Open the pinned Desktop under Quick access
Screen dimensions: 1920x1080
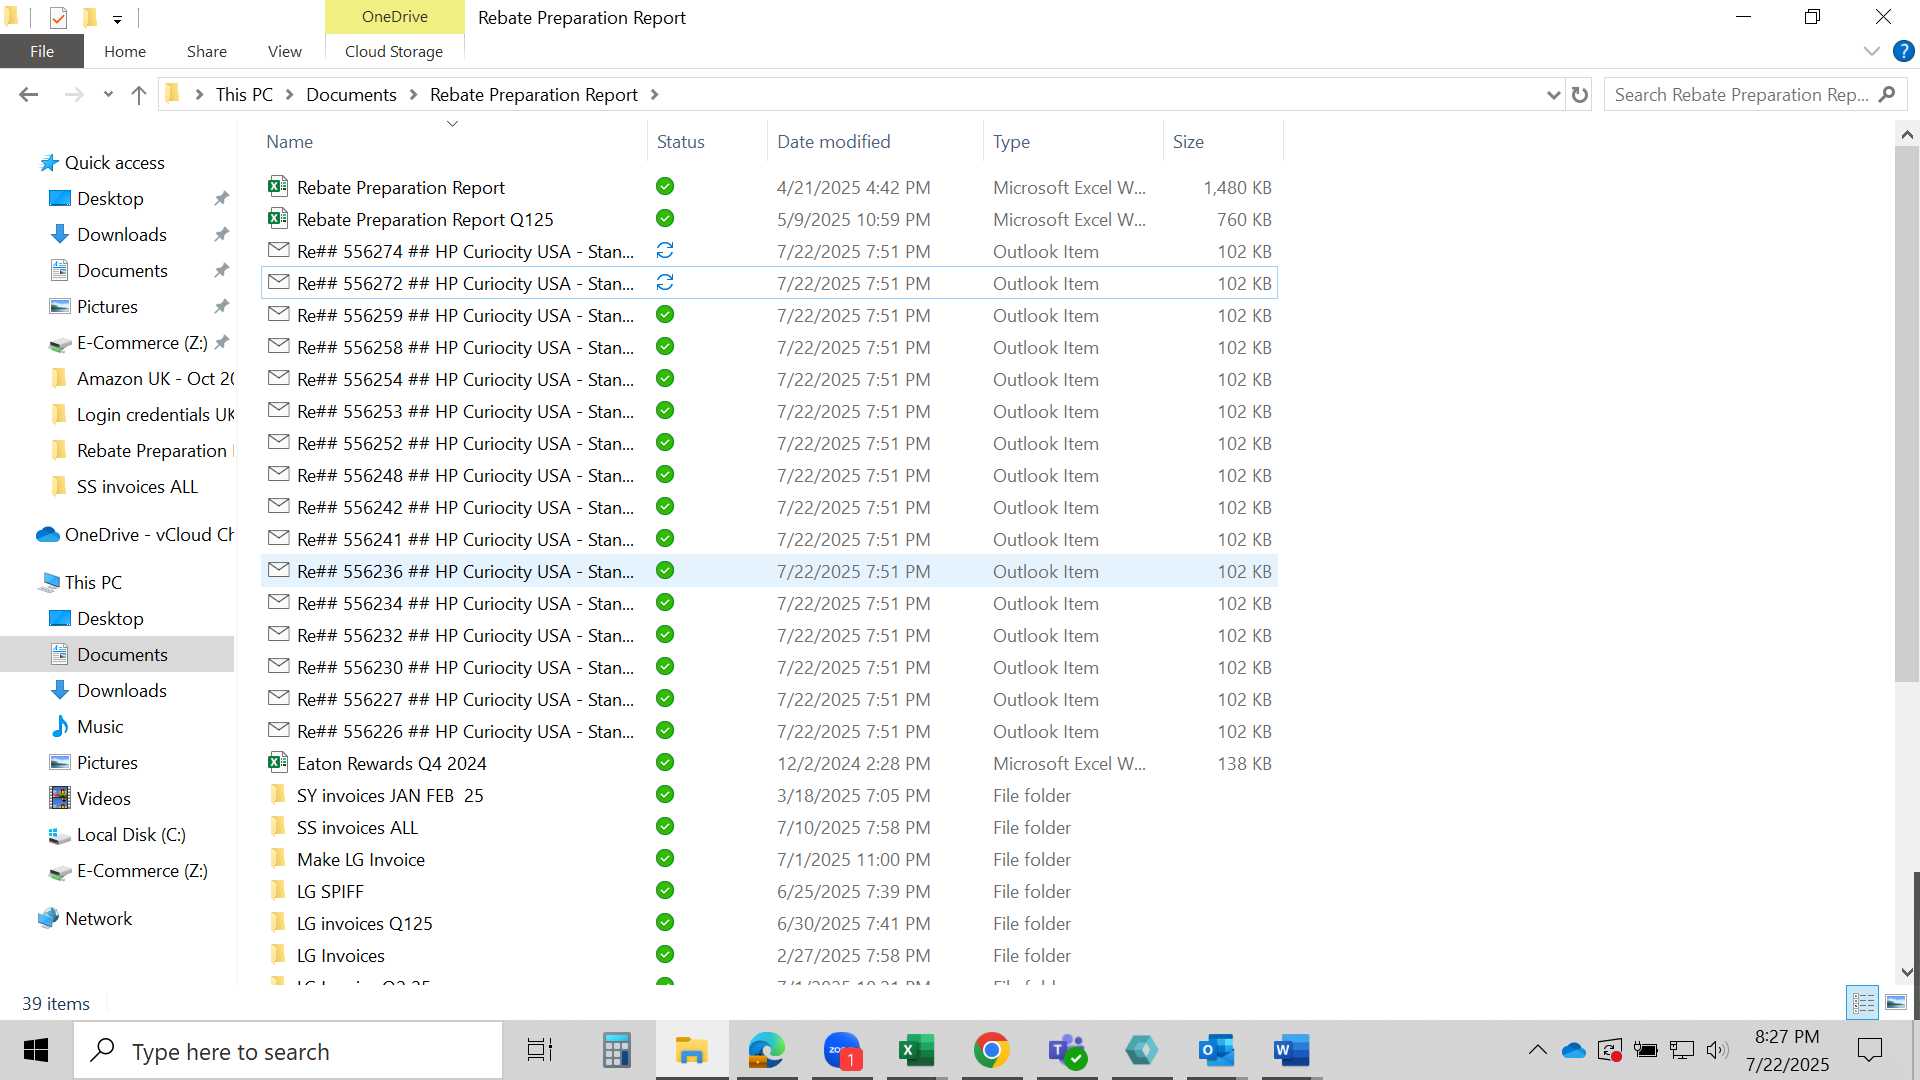tap(110, 198)
